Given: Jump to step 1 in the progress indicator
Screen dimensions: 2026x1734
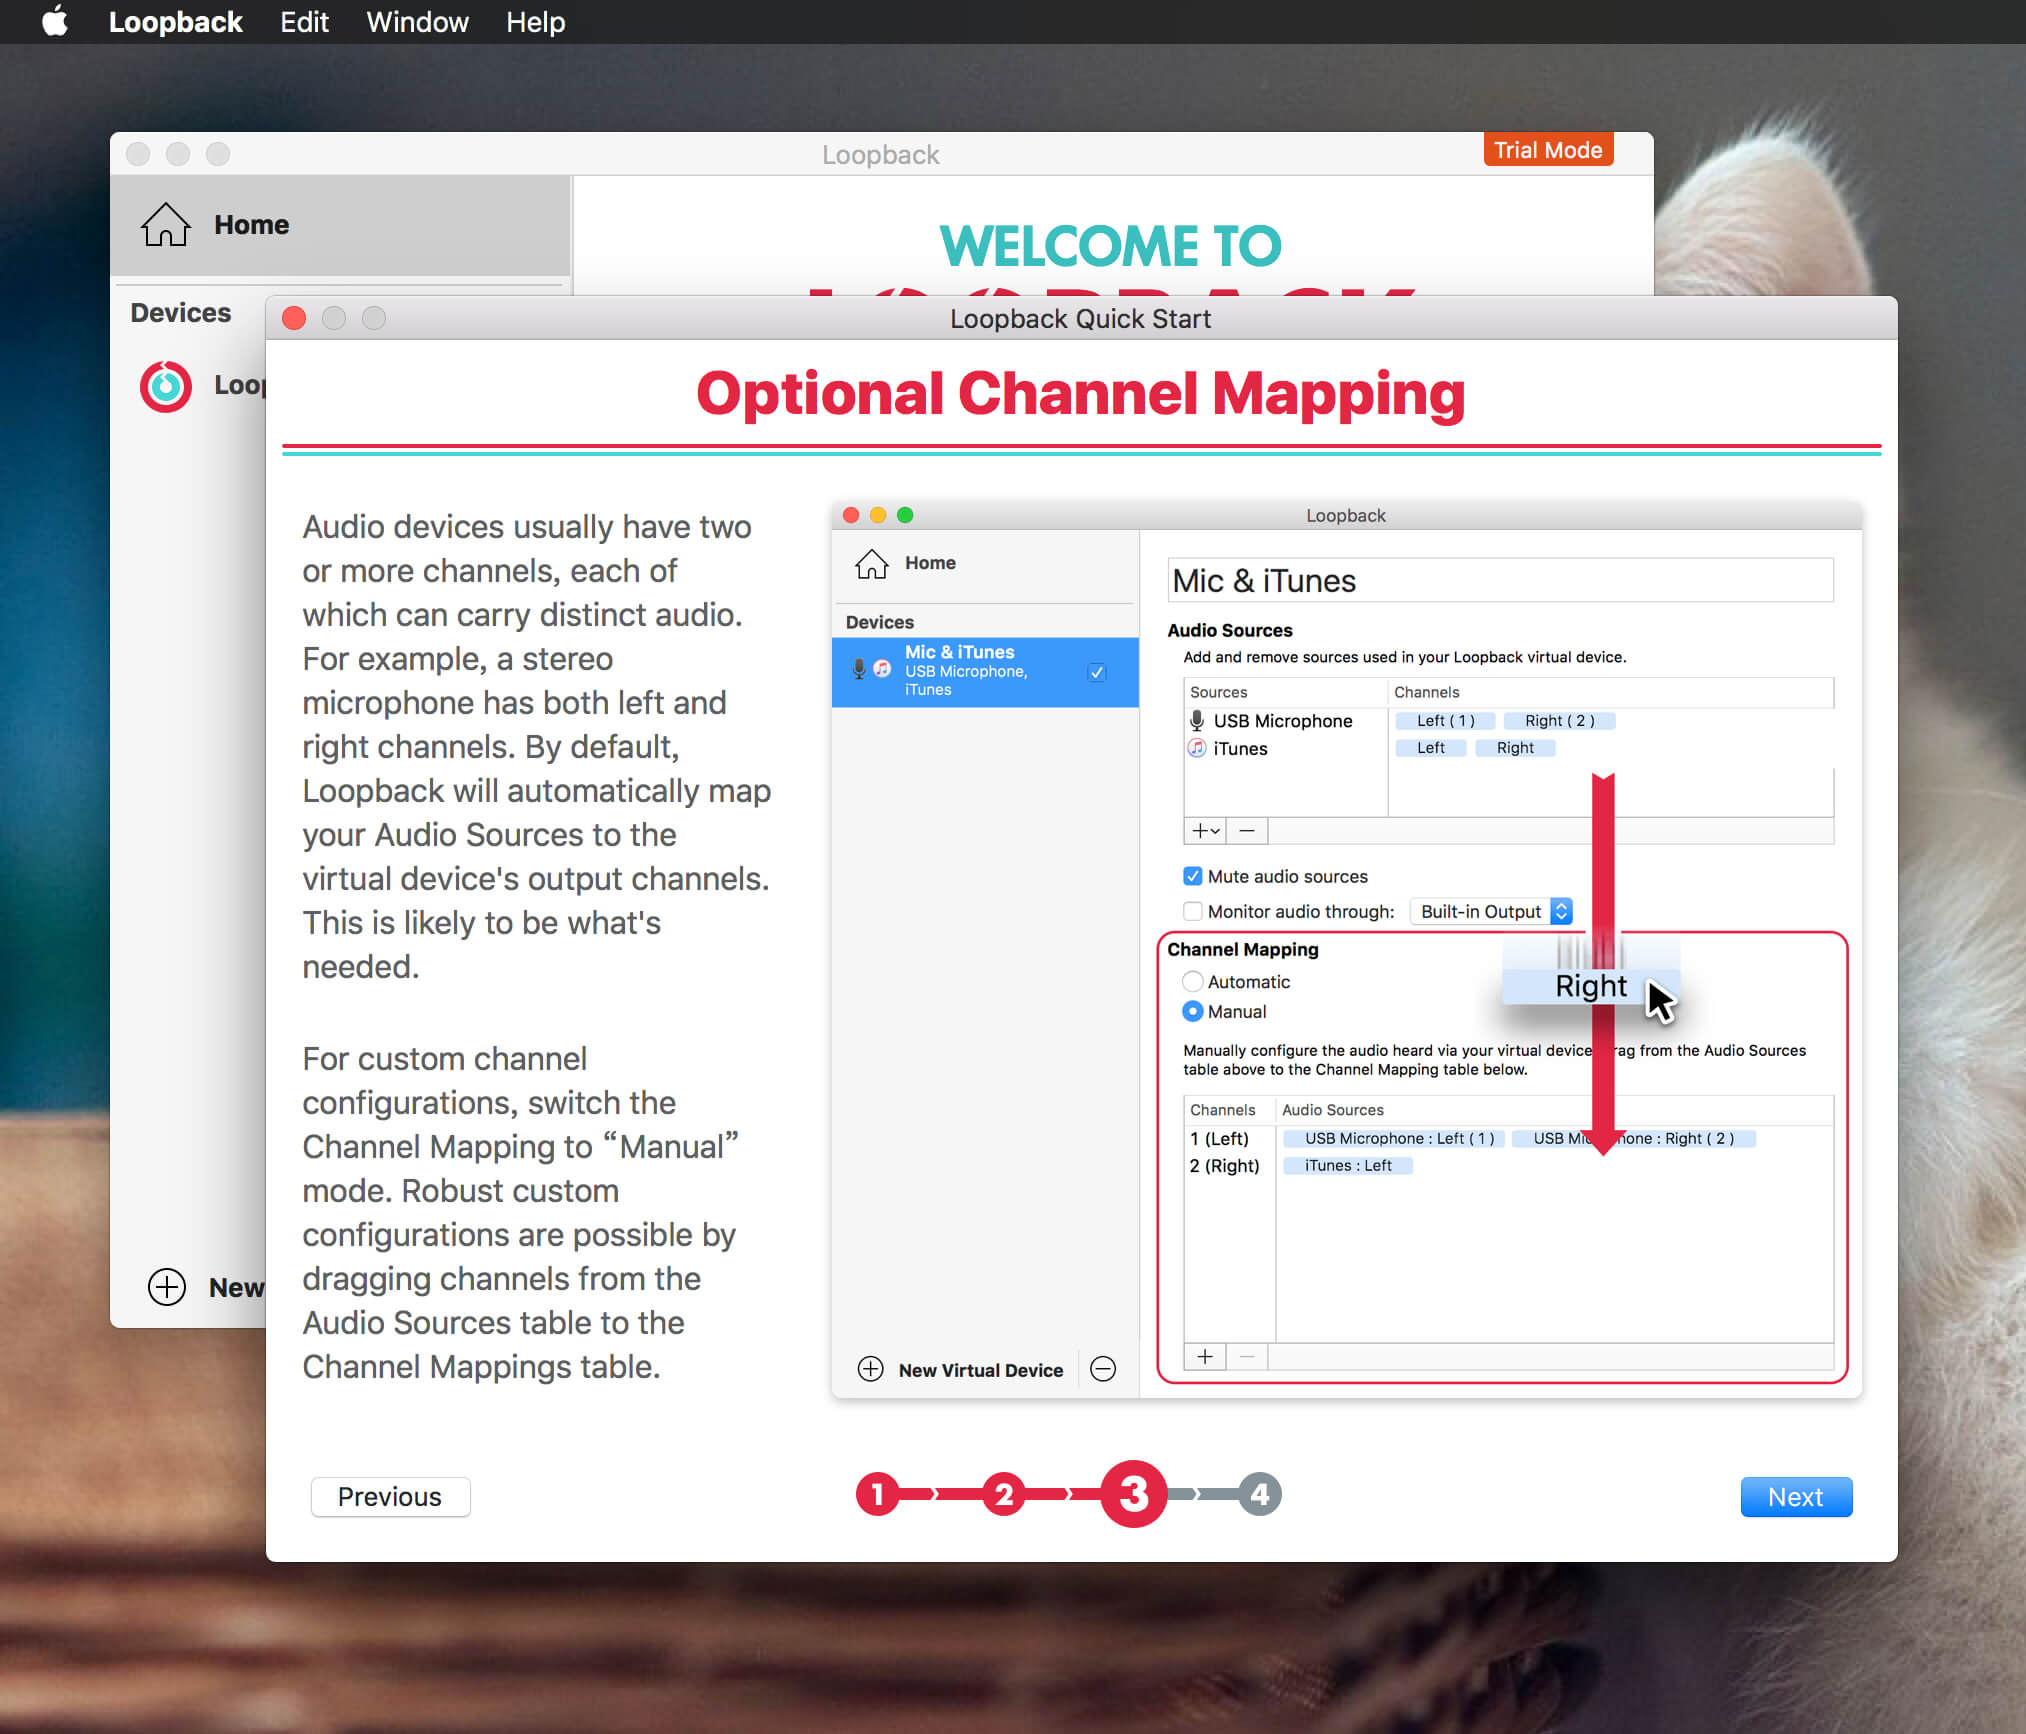Looking at the screenshot, I should pyautogui.click(x=878, y=1494).
